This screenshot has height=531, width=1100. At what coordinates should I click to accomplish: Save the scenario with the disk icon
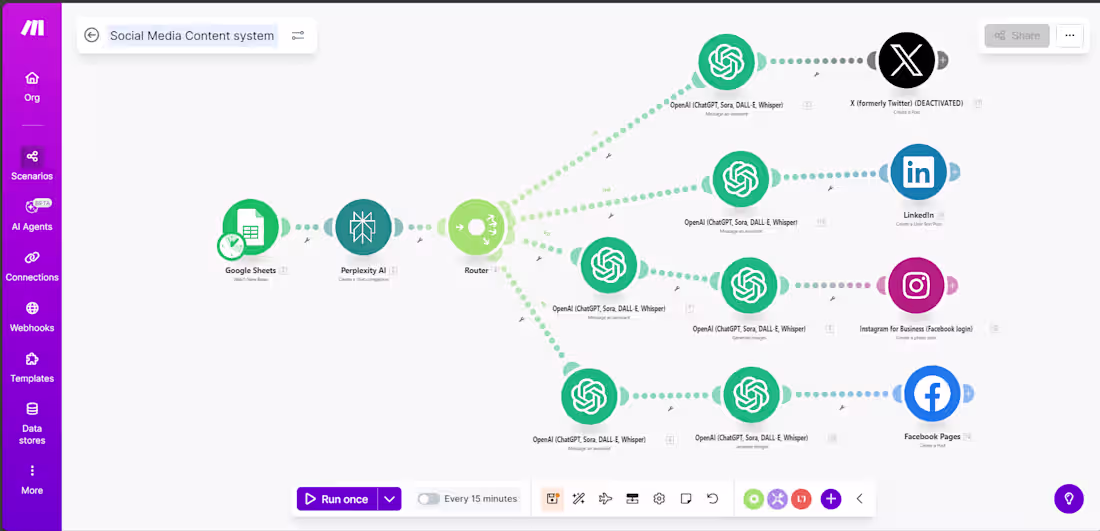click(x=552, y=499)
